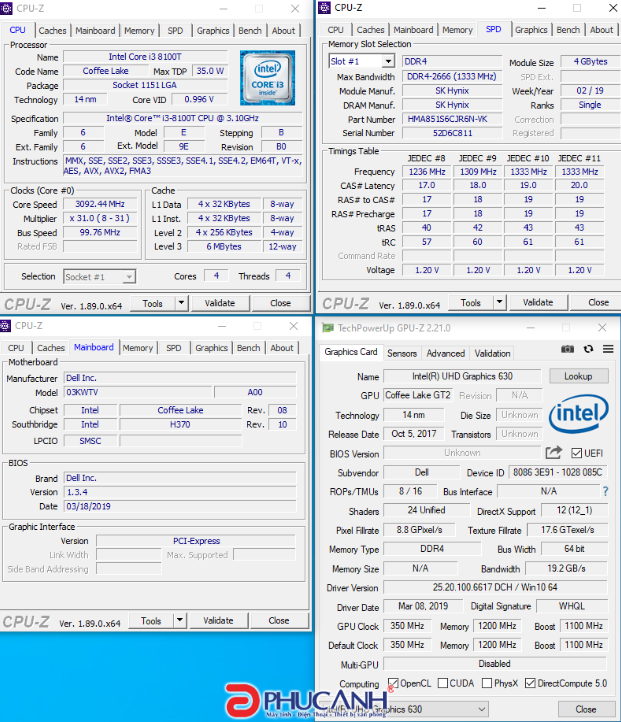The image size is (621, 722).
Task: Click the motherboard Model value 03KWTV
Action: (139, 392)
